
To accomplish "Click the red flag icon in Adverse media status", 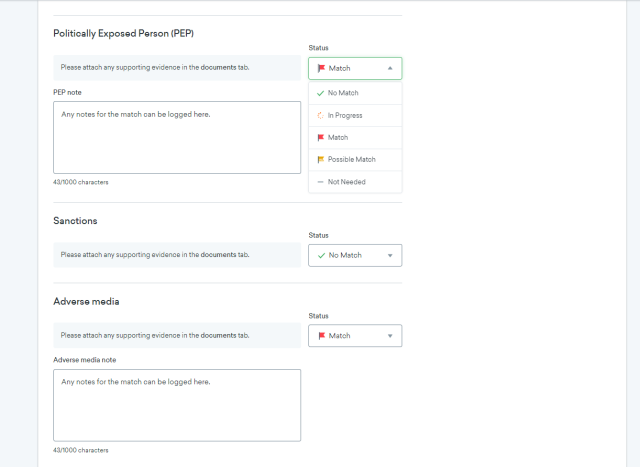I will point(321,335).
